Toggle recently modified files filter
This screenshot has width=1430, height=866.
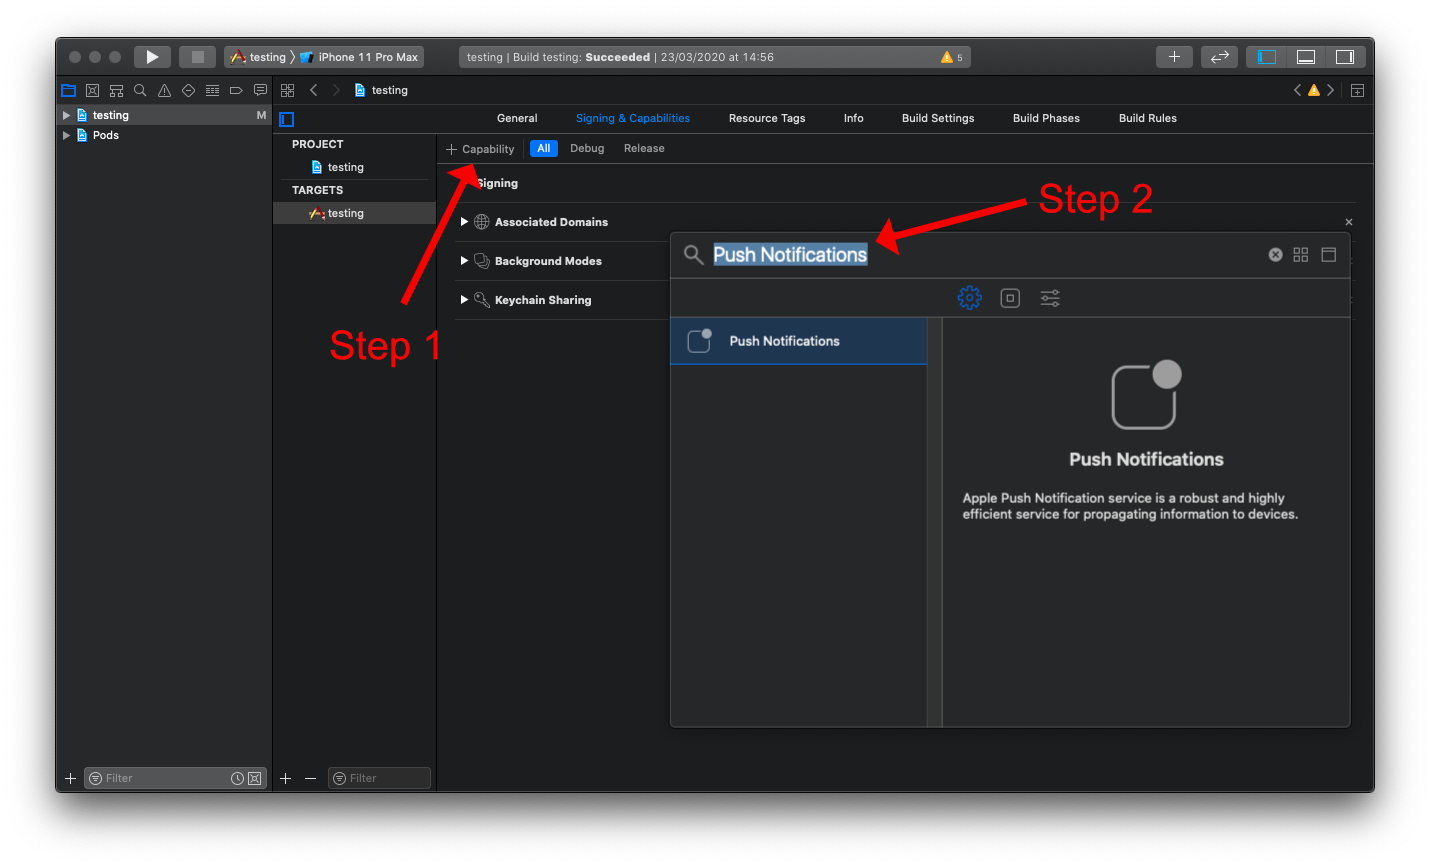237,778
